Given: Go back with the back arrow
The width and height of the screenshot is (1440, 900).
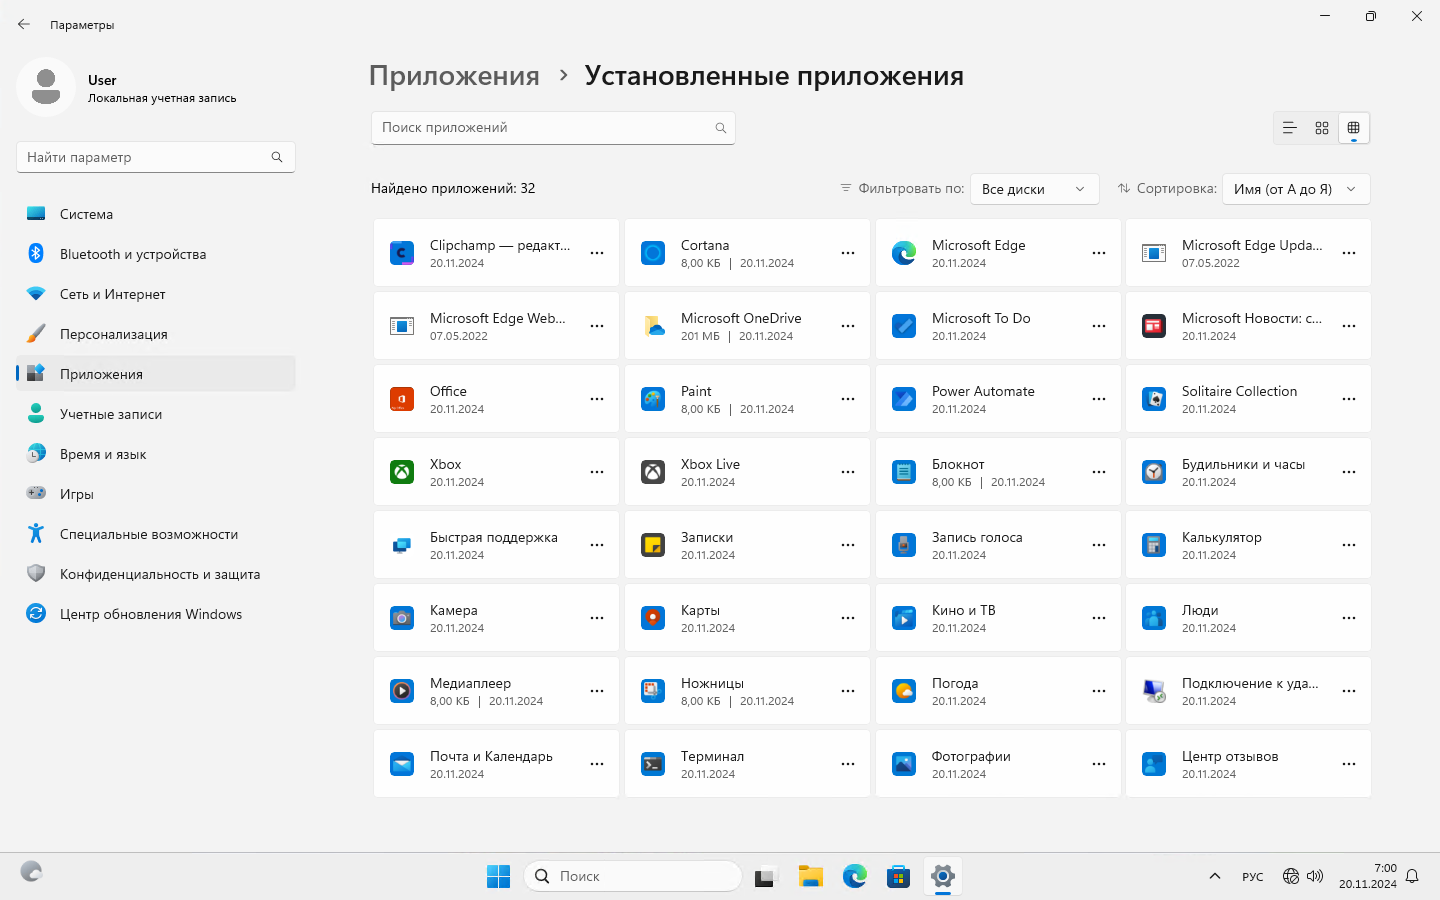Looking at the screenshot, I should (x=24, y=24).
